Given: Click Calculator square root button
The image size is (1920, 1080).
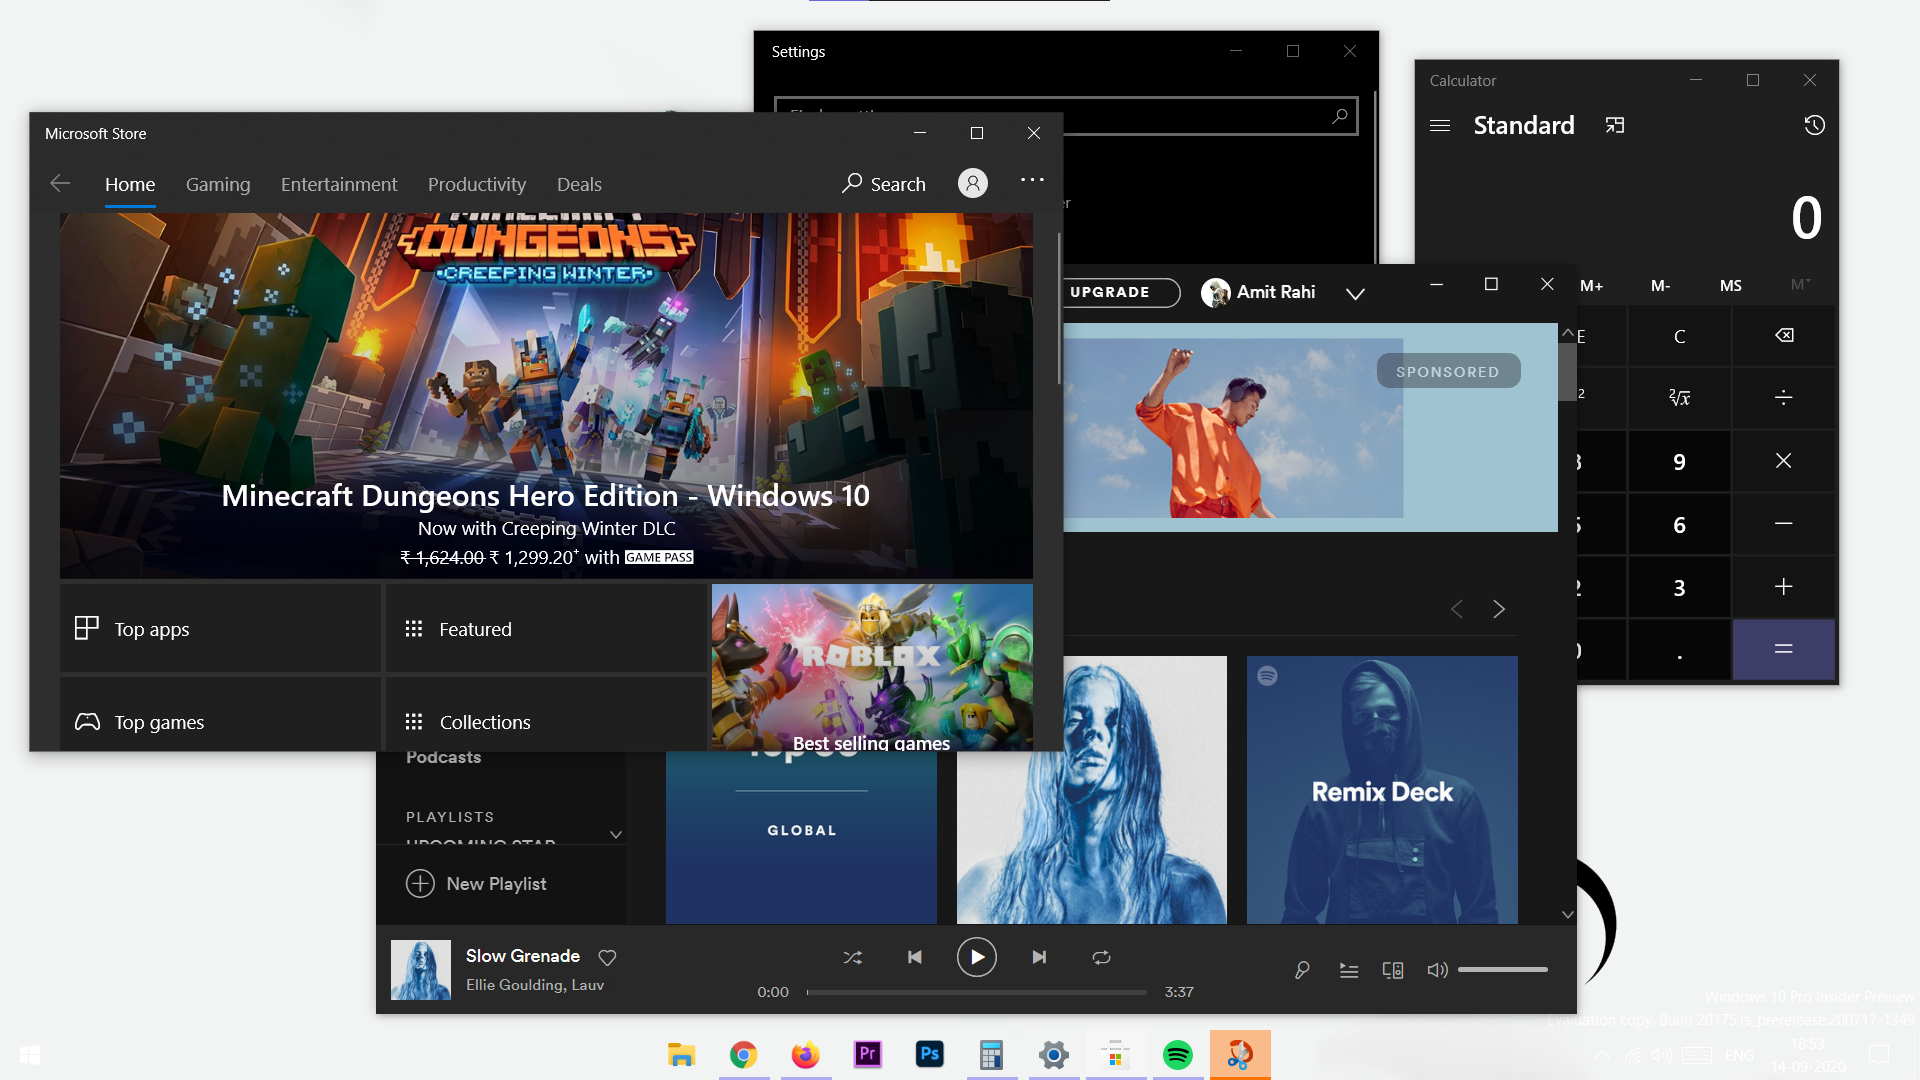Looking at the screenshot, I should (1679, 398).
